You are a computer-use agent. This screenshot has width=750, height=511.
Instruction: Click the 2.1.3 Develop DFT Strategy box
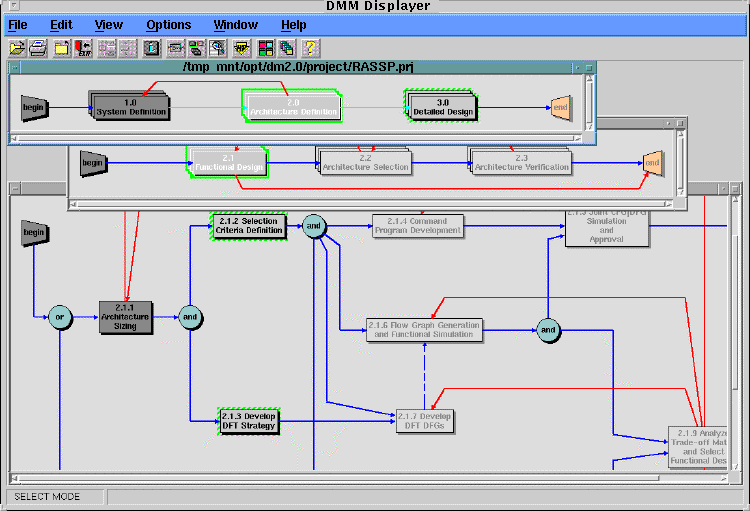249,422
